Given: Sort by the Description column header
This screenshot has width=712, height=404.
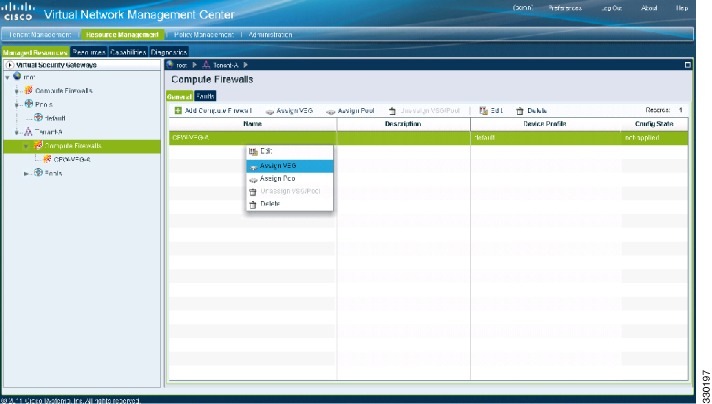Looking at the screenshot, I should pyautogui.click(x=403, y=124).
